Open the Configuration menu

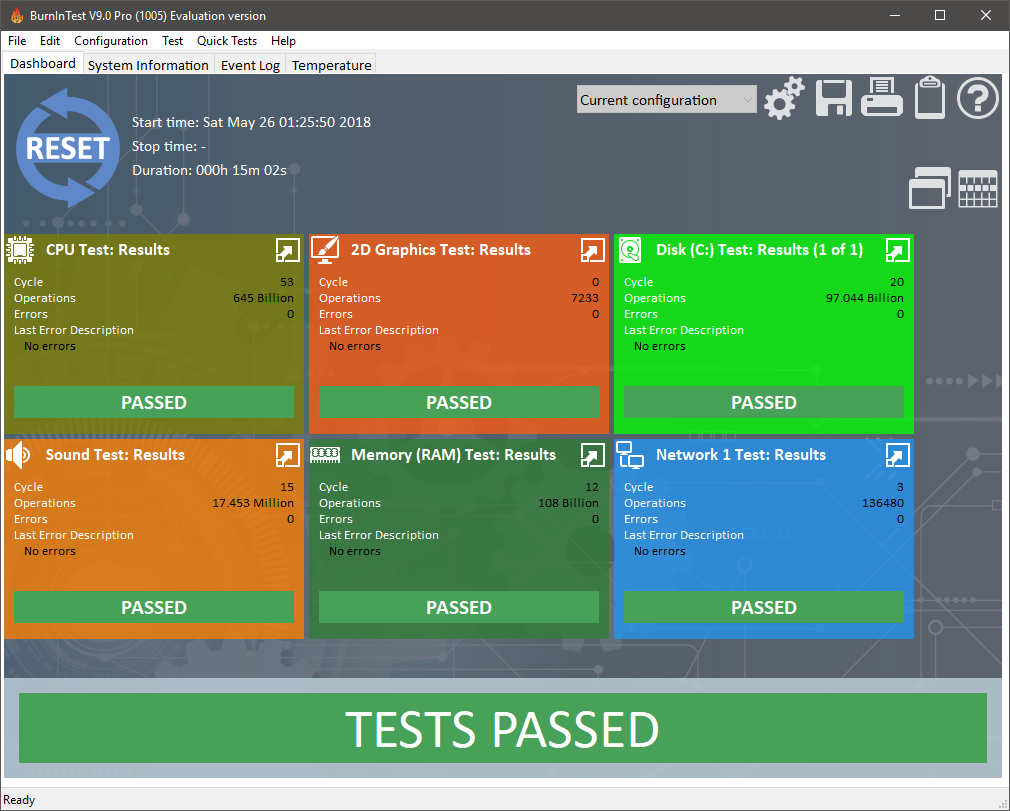click(x=111, y=41)
